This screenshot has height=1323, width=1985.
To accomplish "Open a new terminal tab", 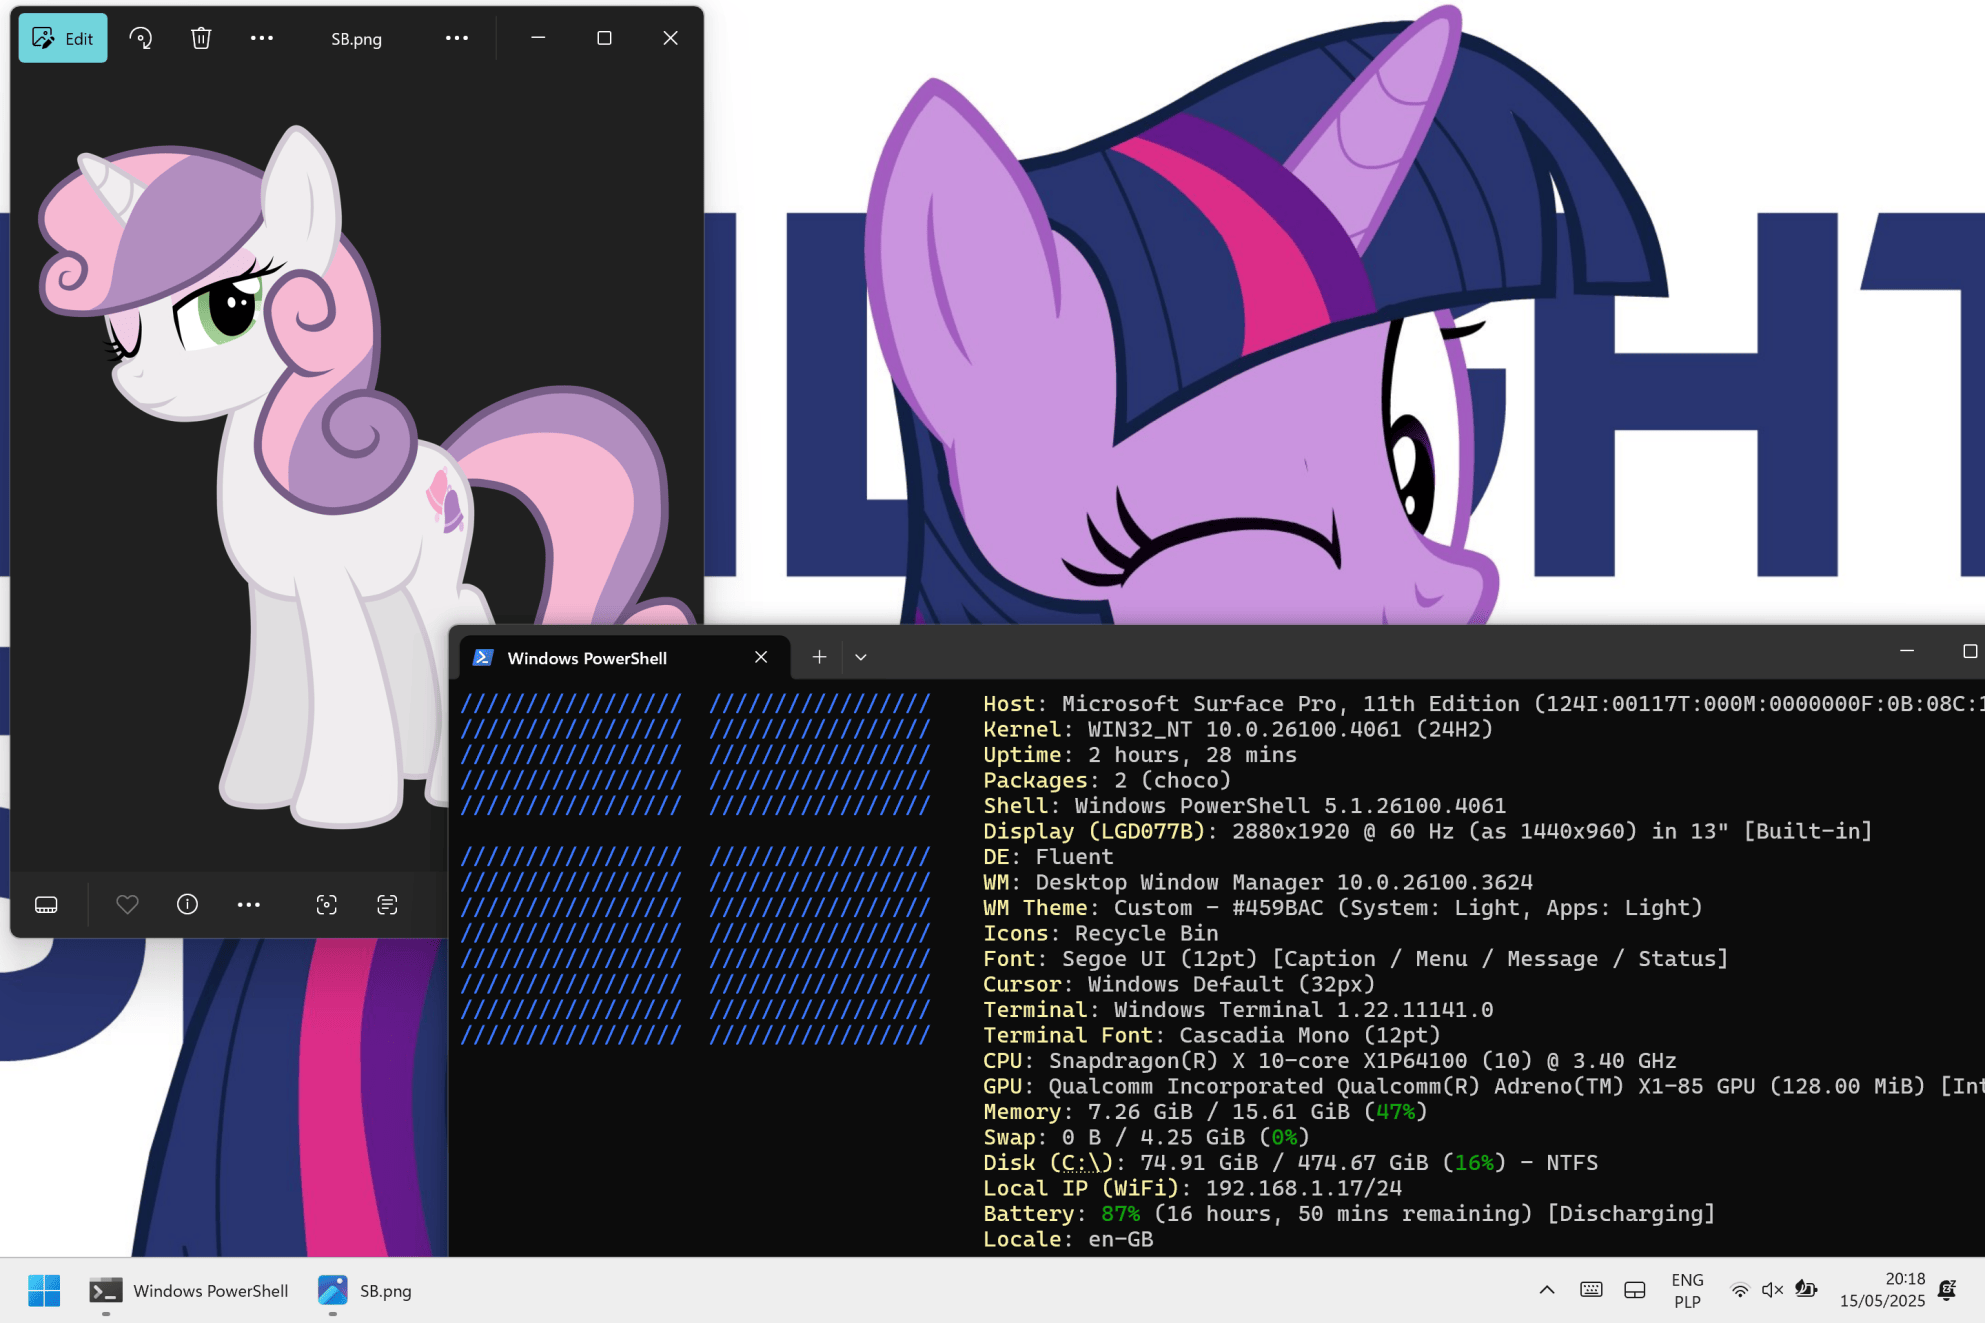I will pos(819,657).
